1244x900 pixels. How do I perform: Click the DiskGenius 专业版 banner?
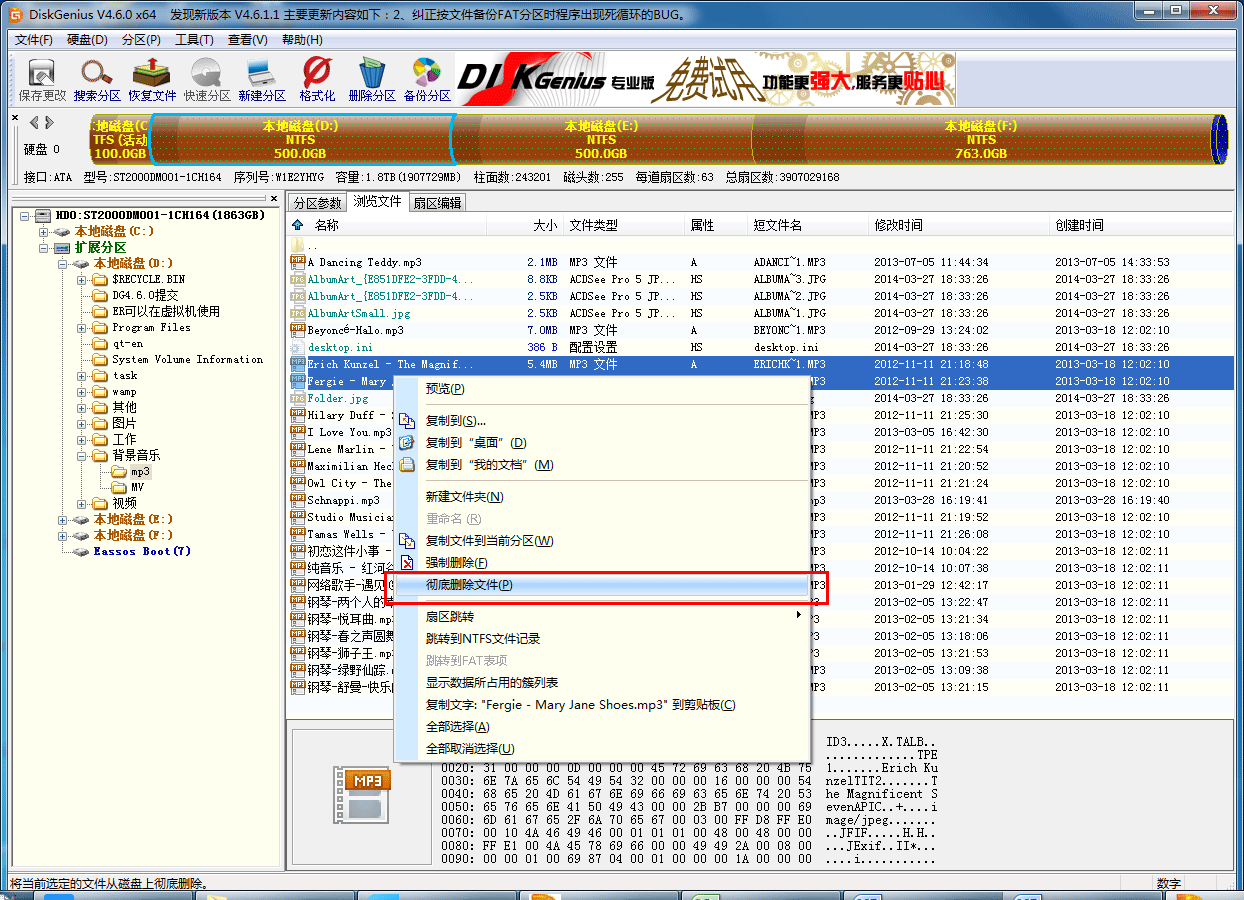pos(706,79)
